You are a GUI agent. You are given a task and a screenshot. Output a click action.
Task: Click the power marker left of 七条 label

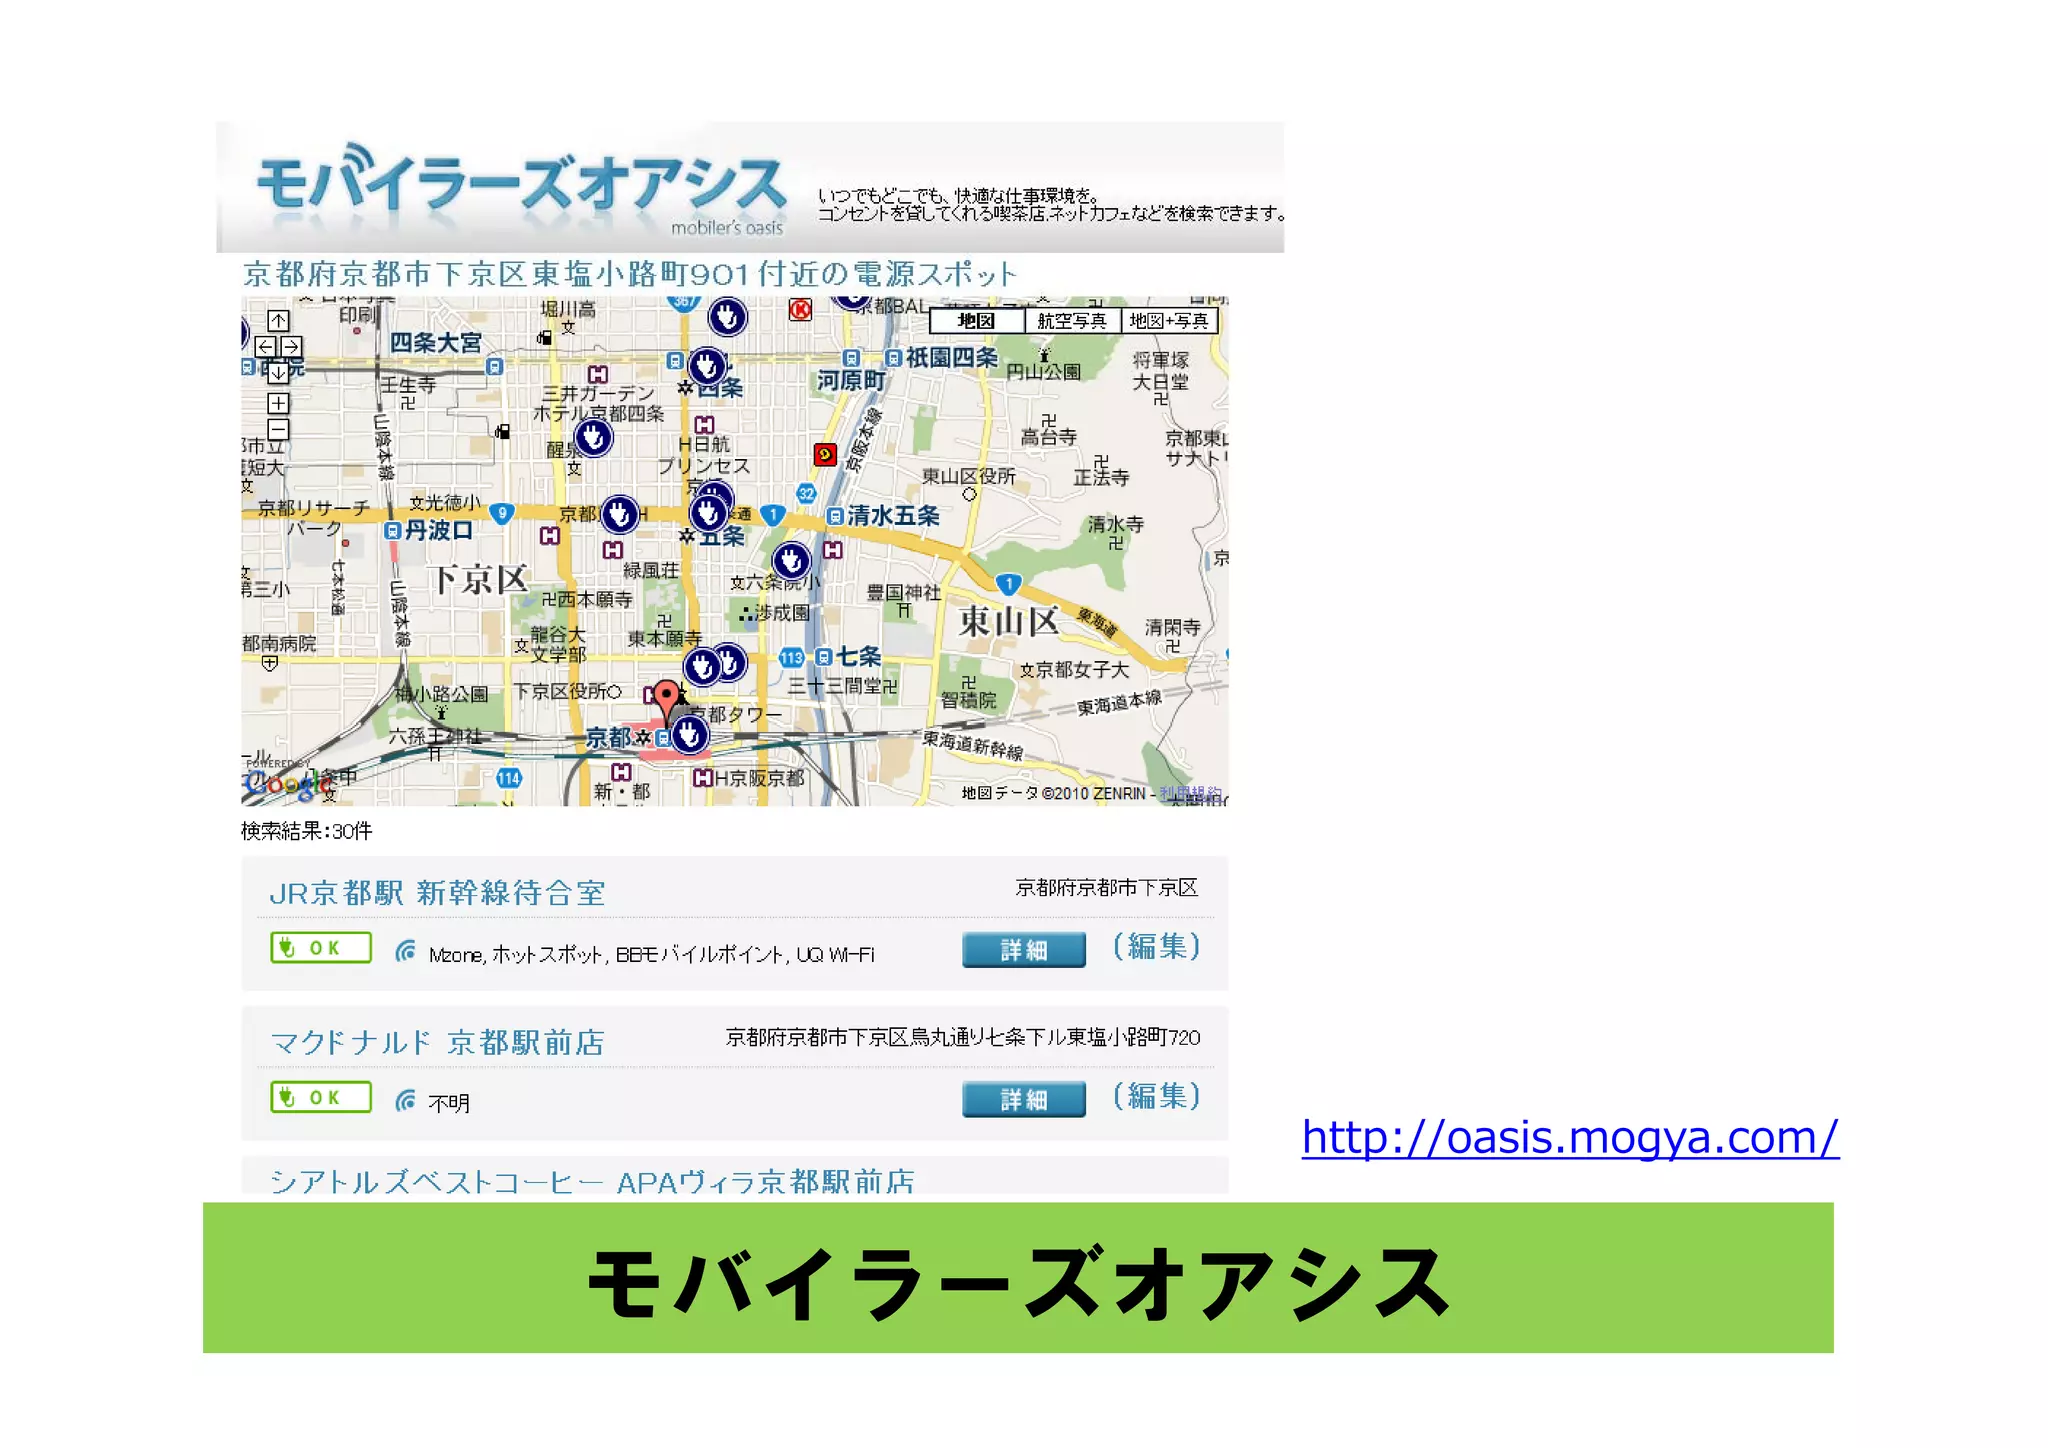click(x=703, y=666)
